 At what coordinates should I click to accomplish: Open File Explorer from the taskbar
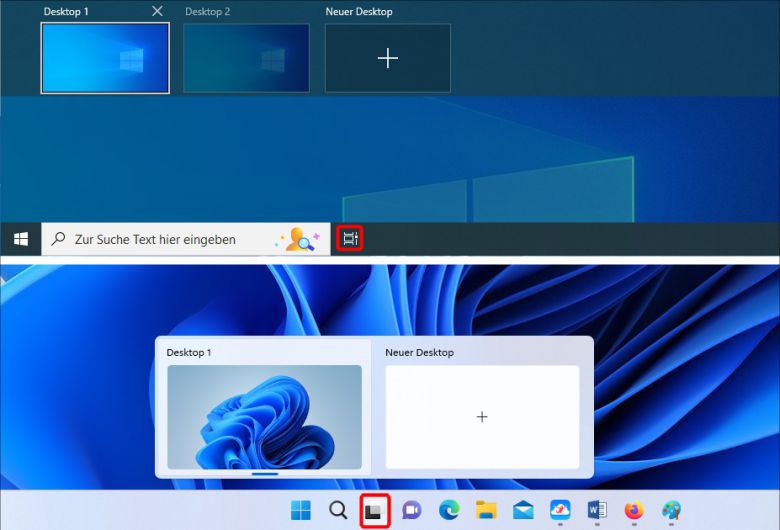(486, 511)
